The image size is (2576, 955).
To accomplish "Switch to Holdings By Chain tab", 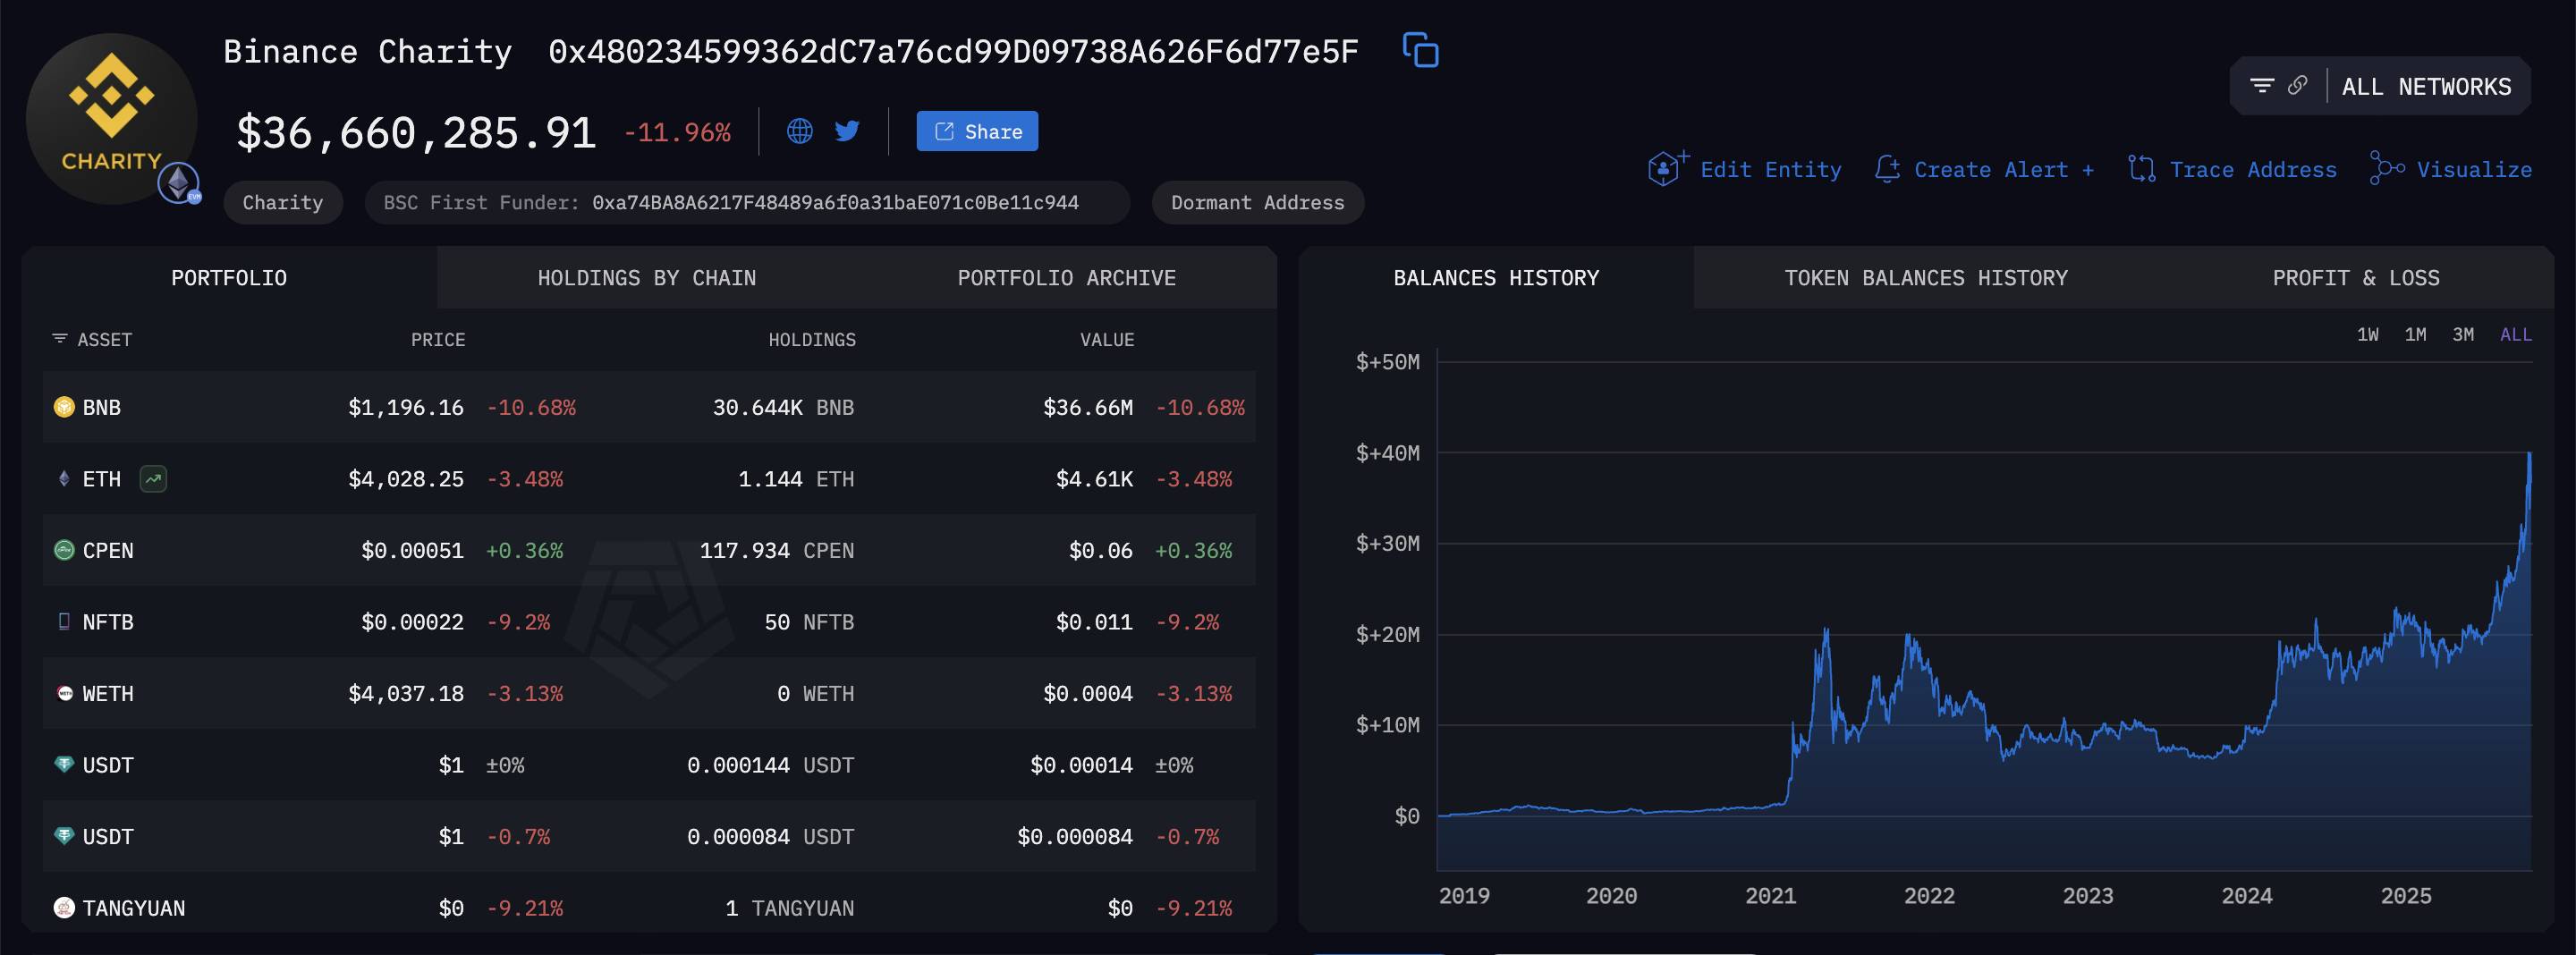I will (x=646, y=278).
